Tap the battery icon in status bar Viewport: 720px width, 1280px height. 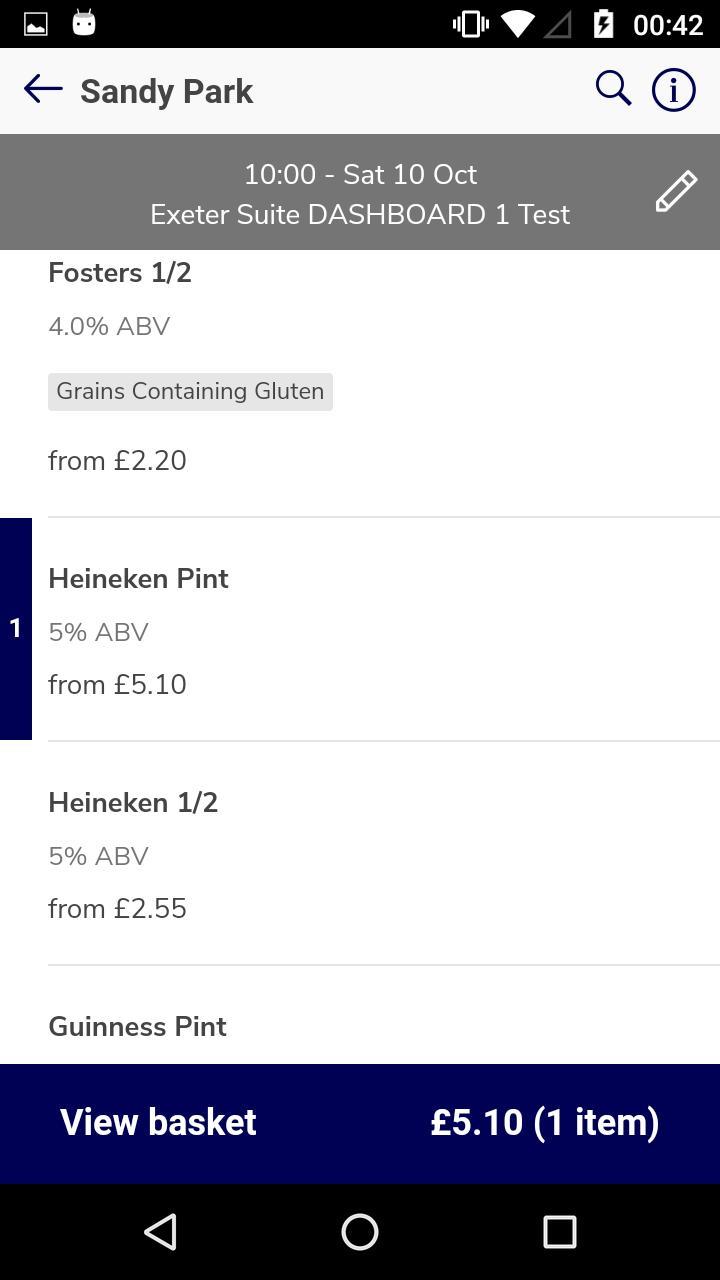tap(603, 24)
